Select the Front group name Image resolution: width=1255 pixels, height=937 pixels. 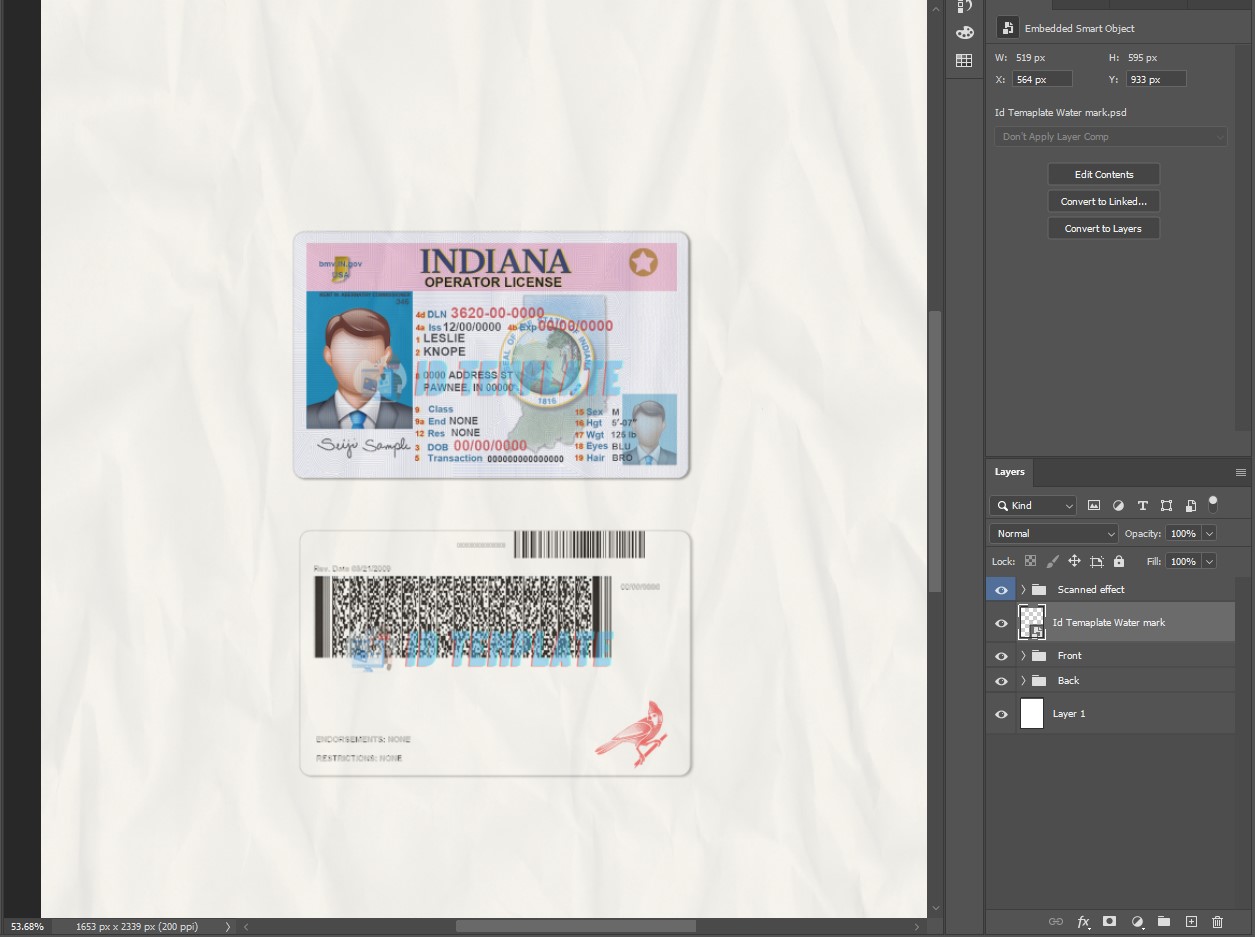pyautogui.click(x=1070, y=656)
